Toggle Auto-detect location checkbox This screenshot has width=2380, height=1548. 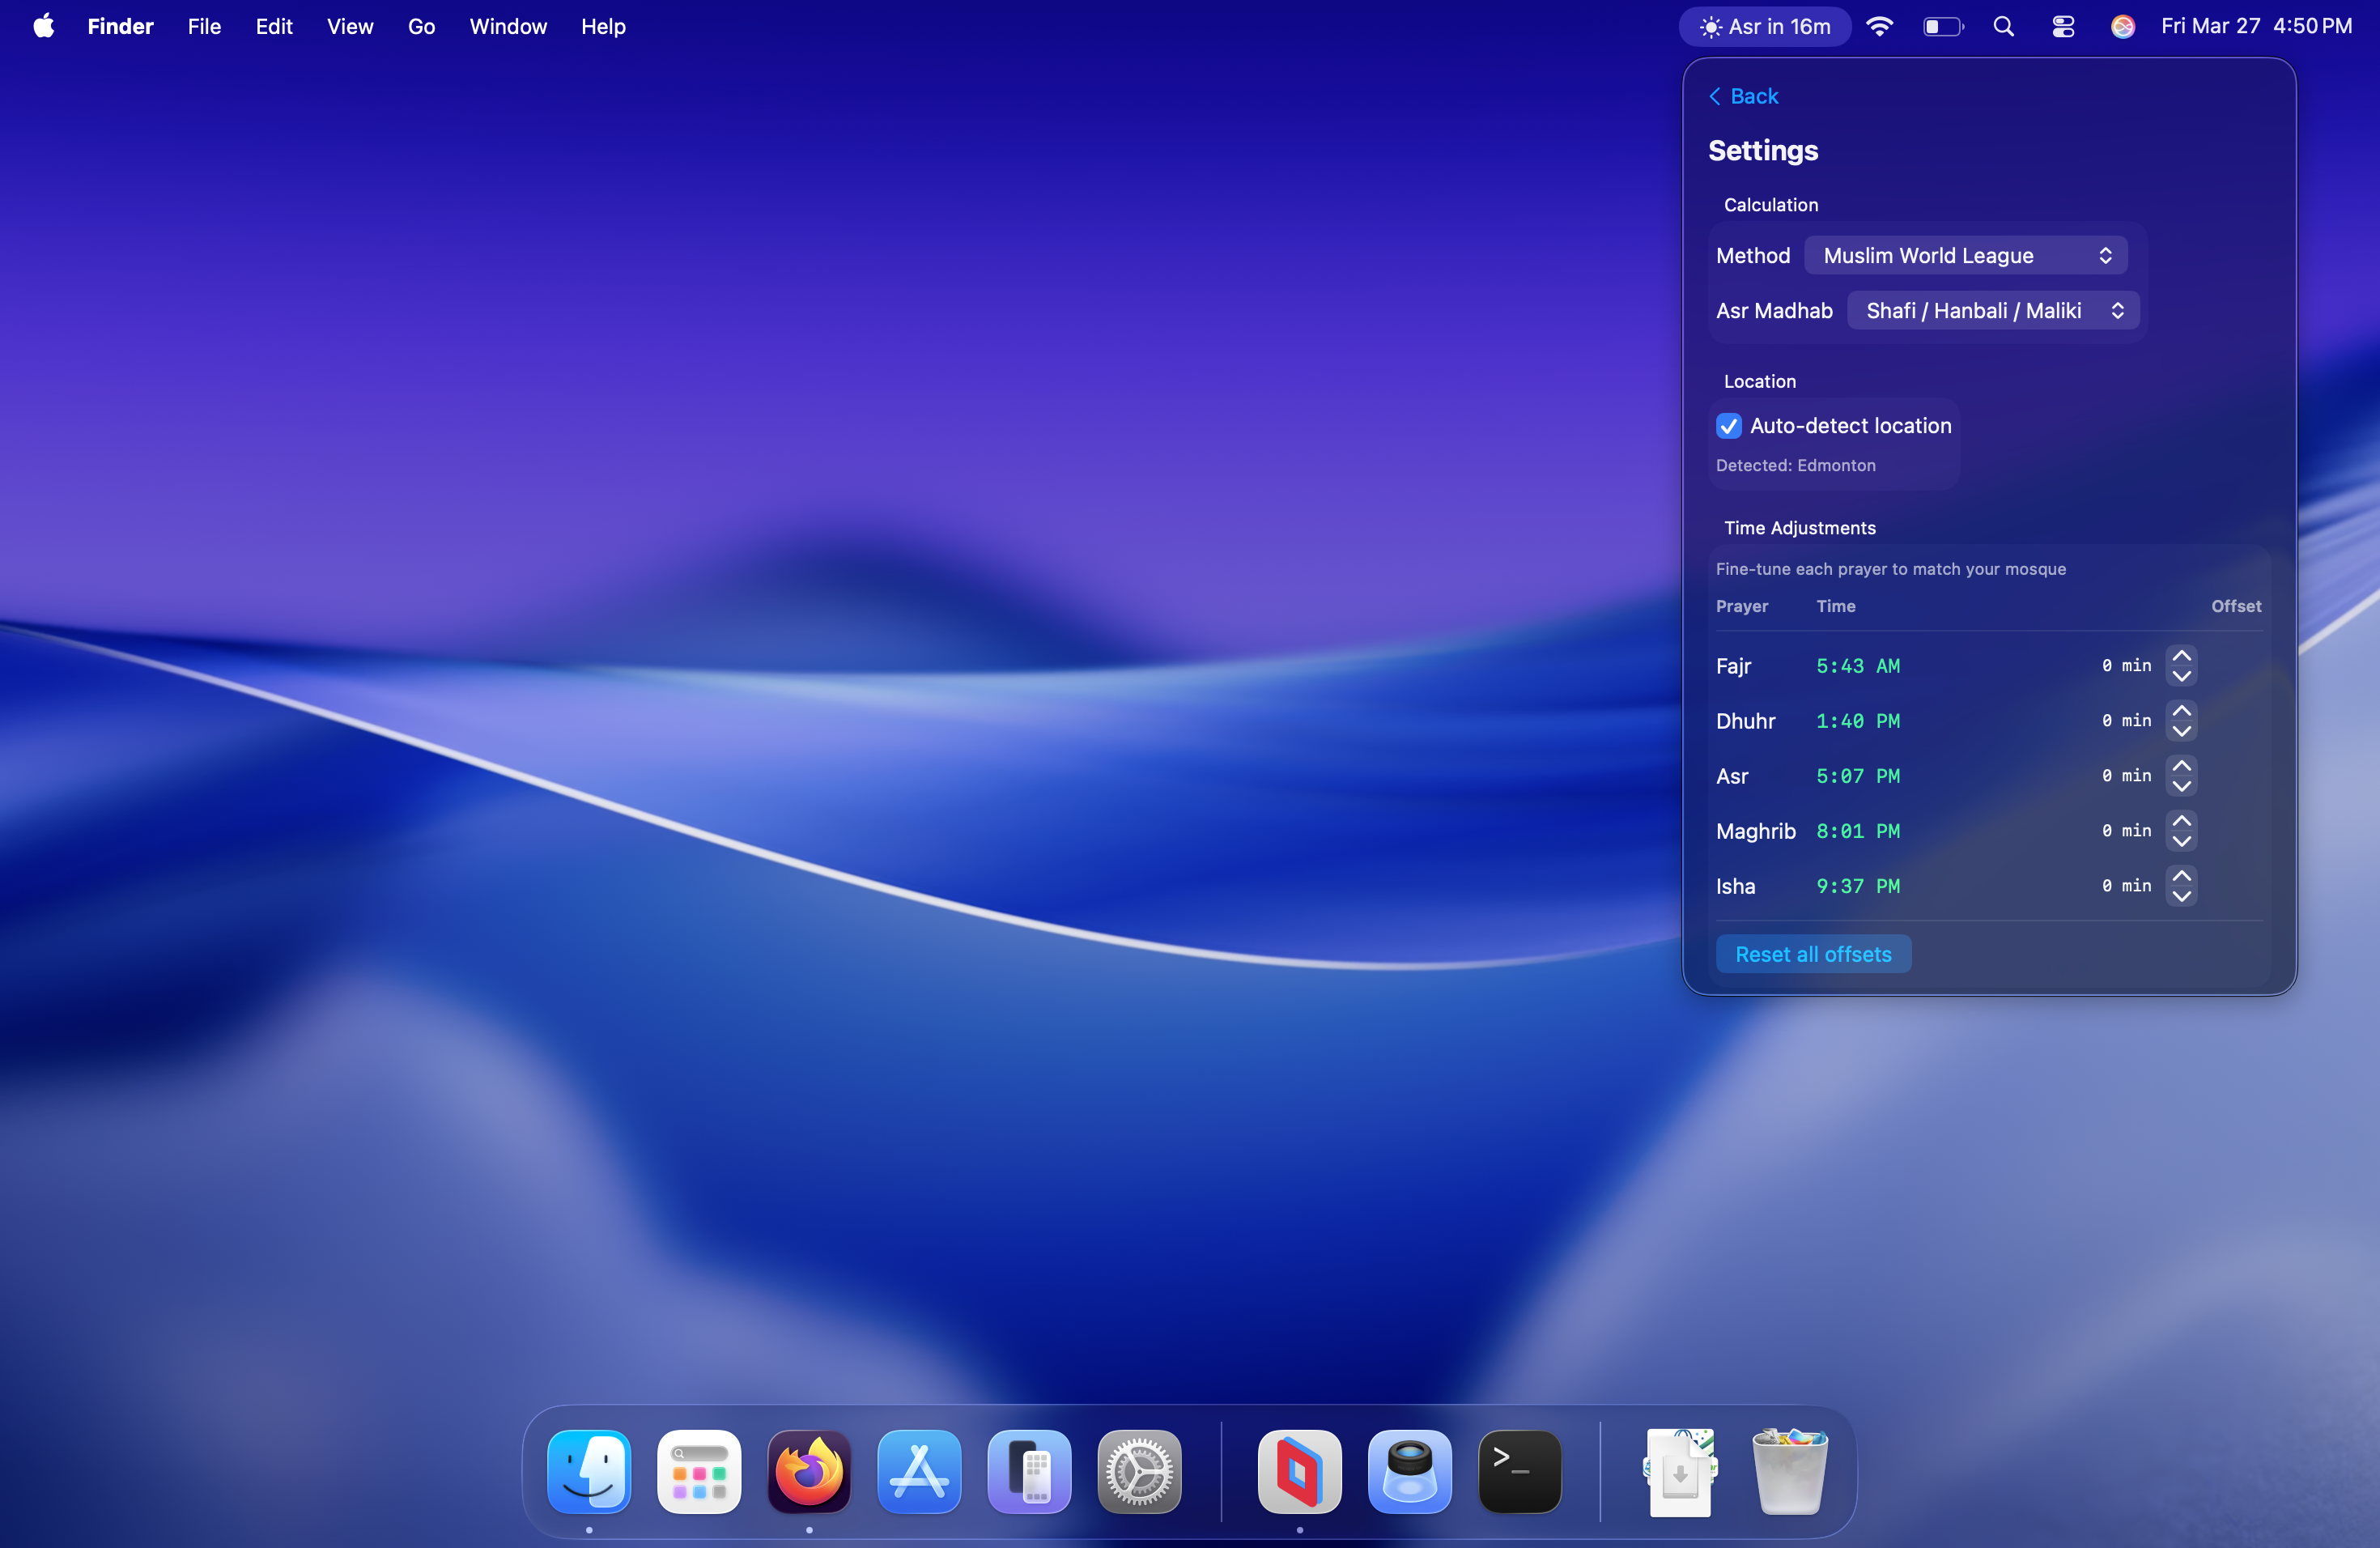click(1729, 426)
